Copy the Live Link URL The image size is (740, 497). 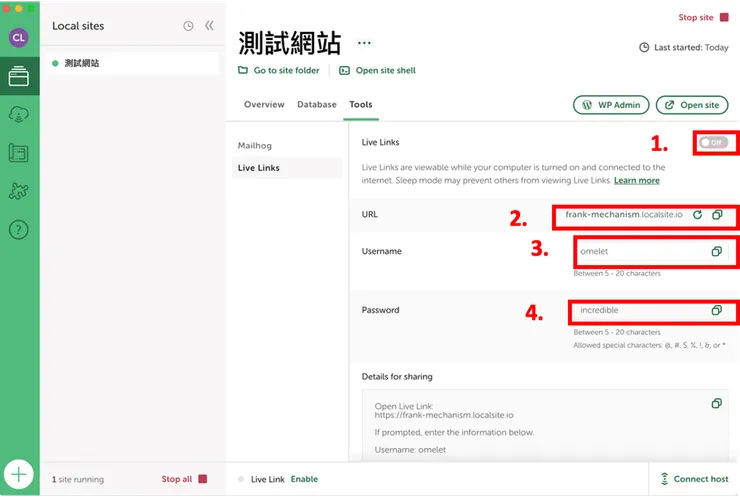pyautogui.click(x=717, y=215)
